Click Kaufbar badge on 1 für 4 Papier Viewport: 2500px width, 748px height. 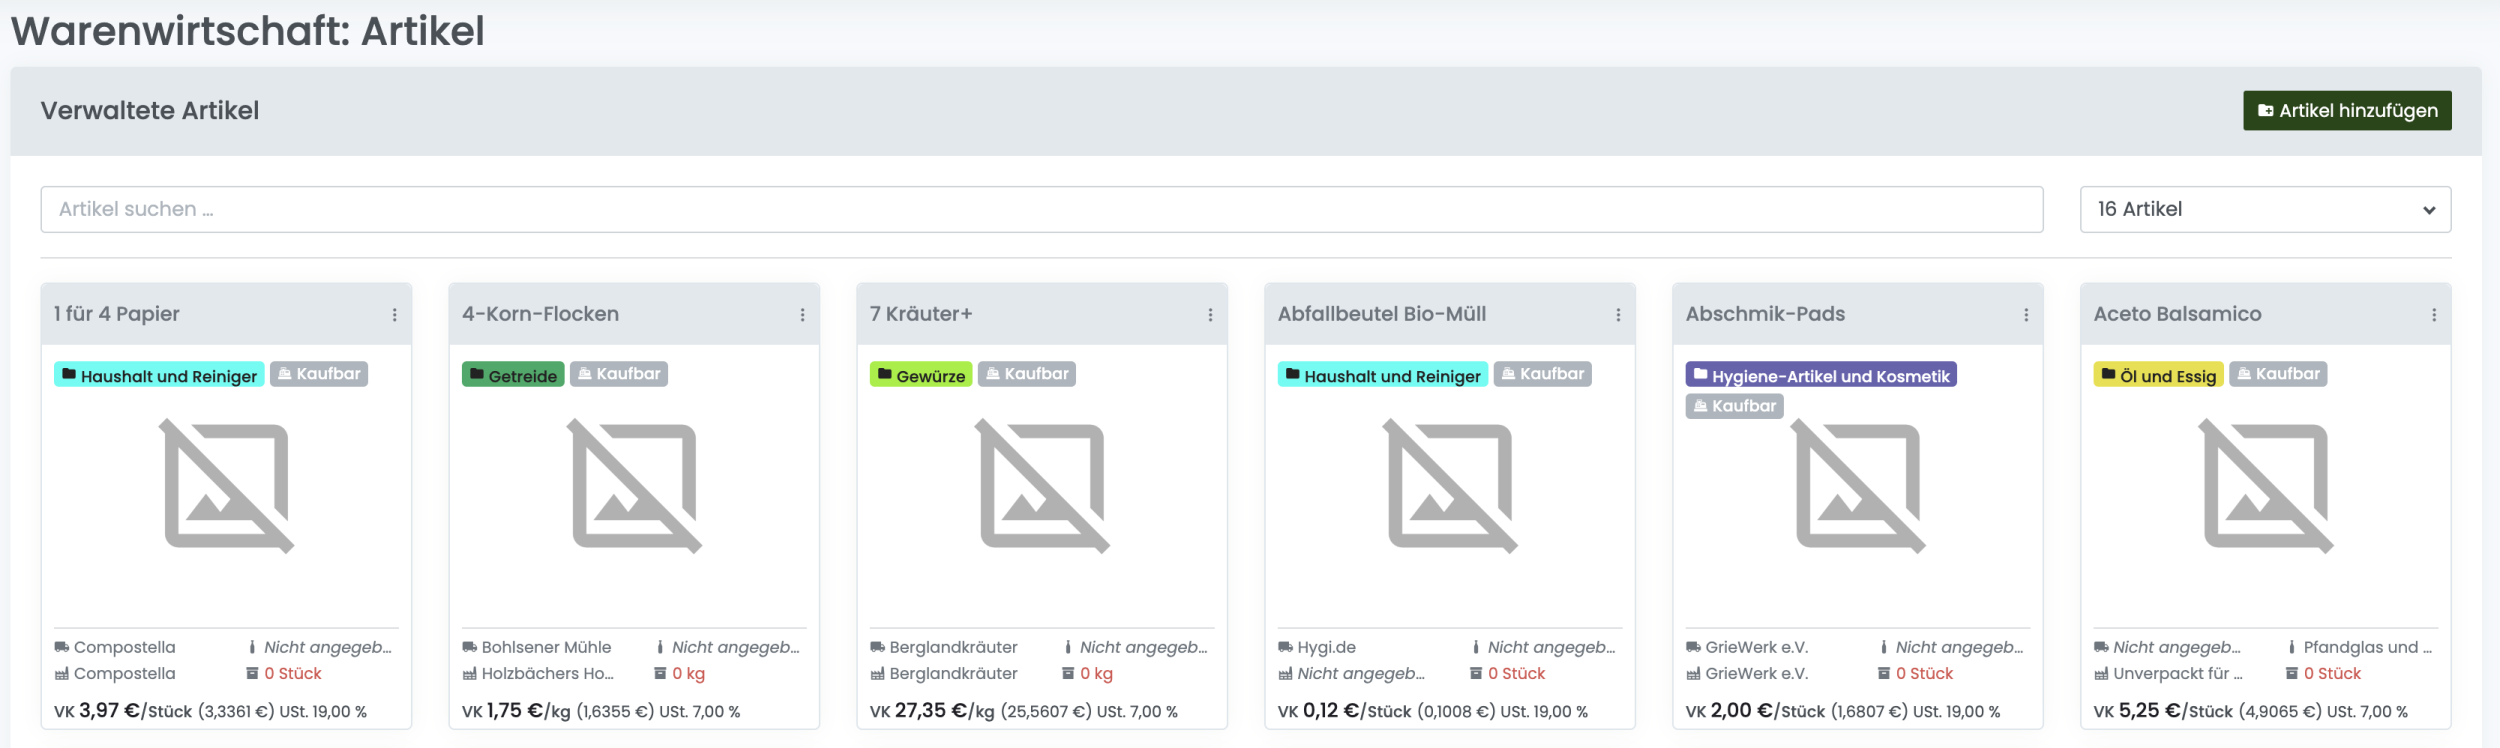[x=319, y=374]
